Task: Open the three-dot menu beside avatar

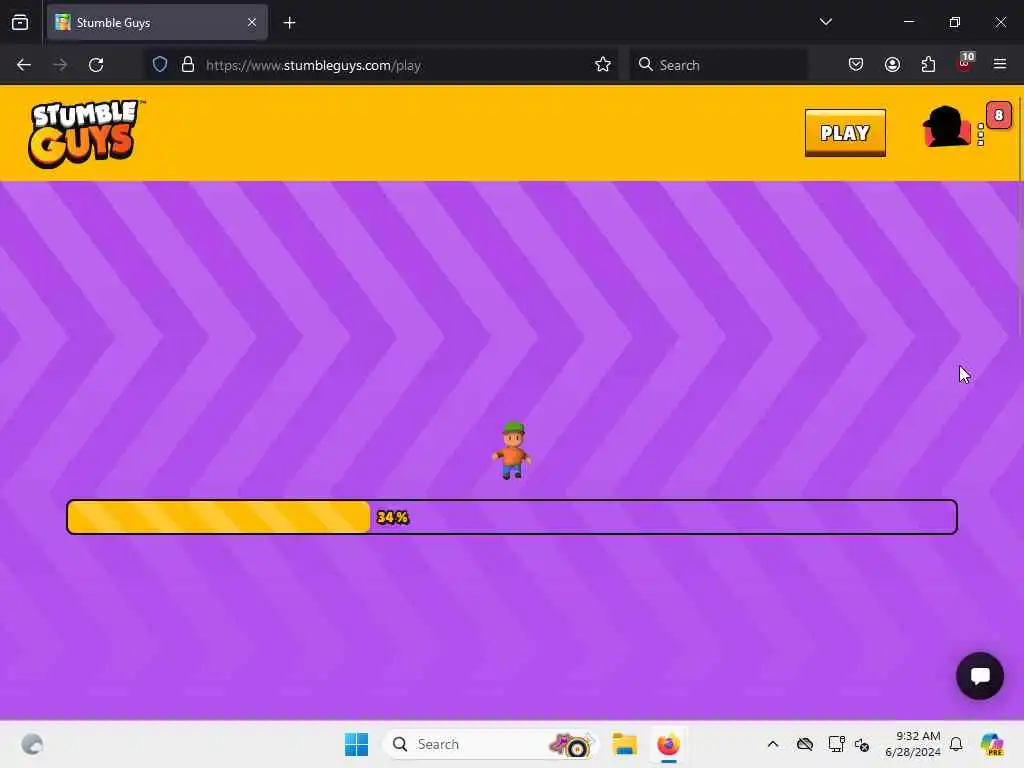Action: [980, 135]
